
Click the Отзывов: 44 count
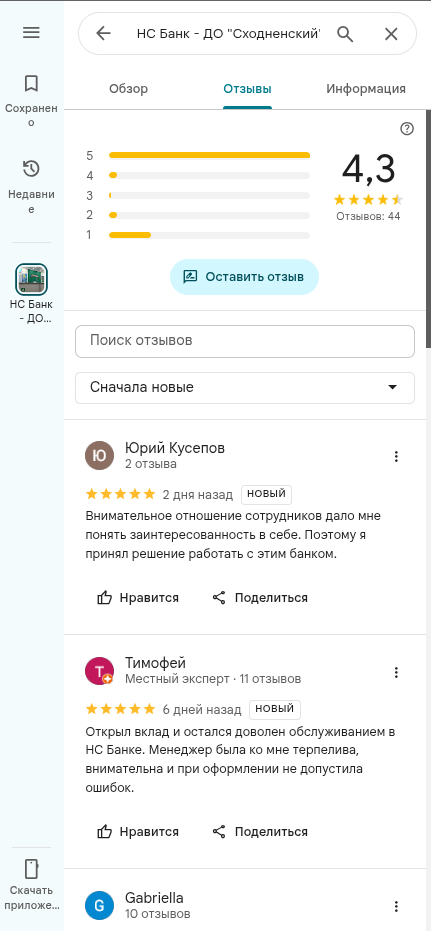click(368, 216)
